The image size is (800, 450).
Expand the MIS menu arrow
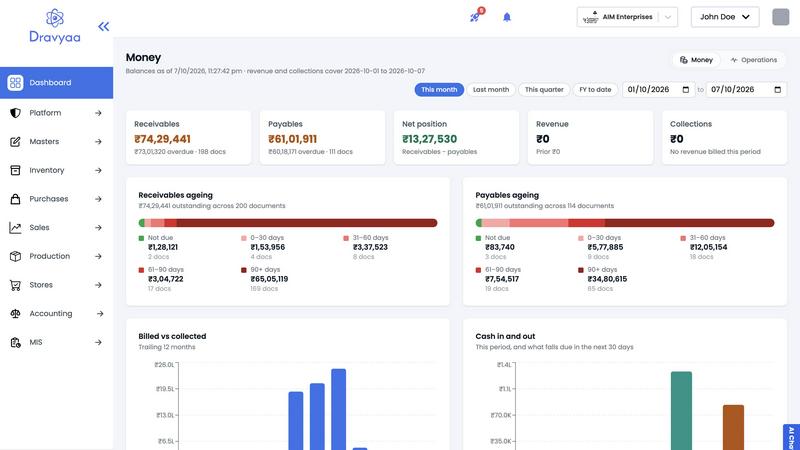coord(98,342)
